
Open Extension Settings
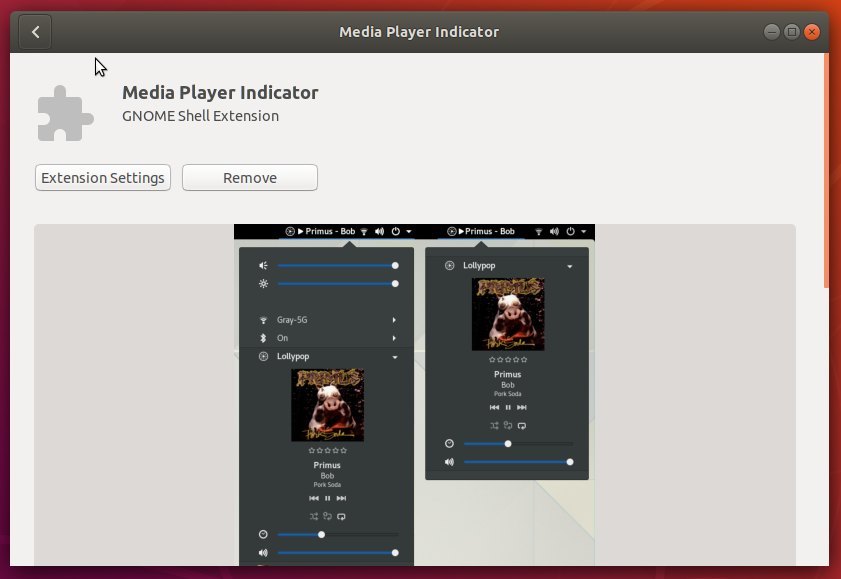pyautogui.click(x=102, y=177)
